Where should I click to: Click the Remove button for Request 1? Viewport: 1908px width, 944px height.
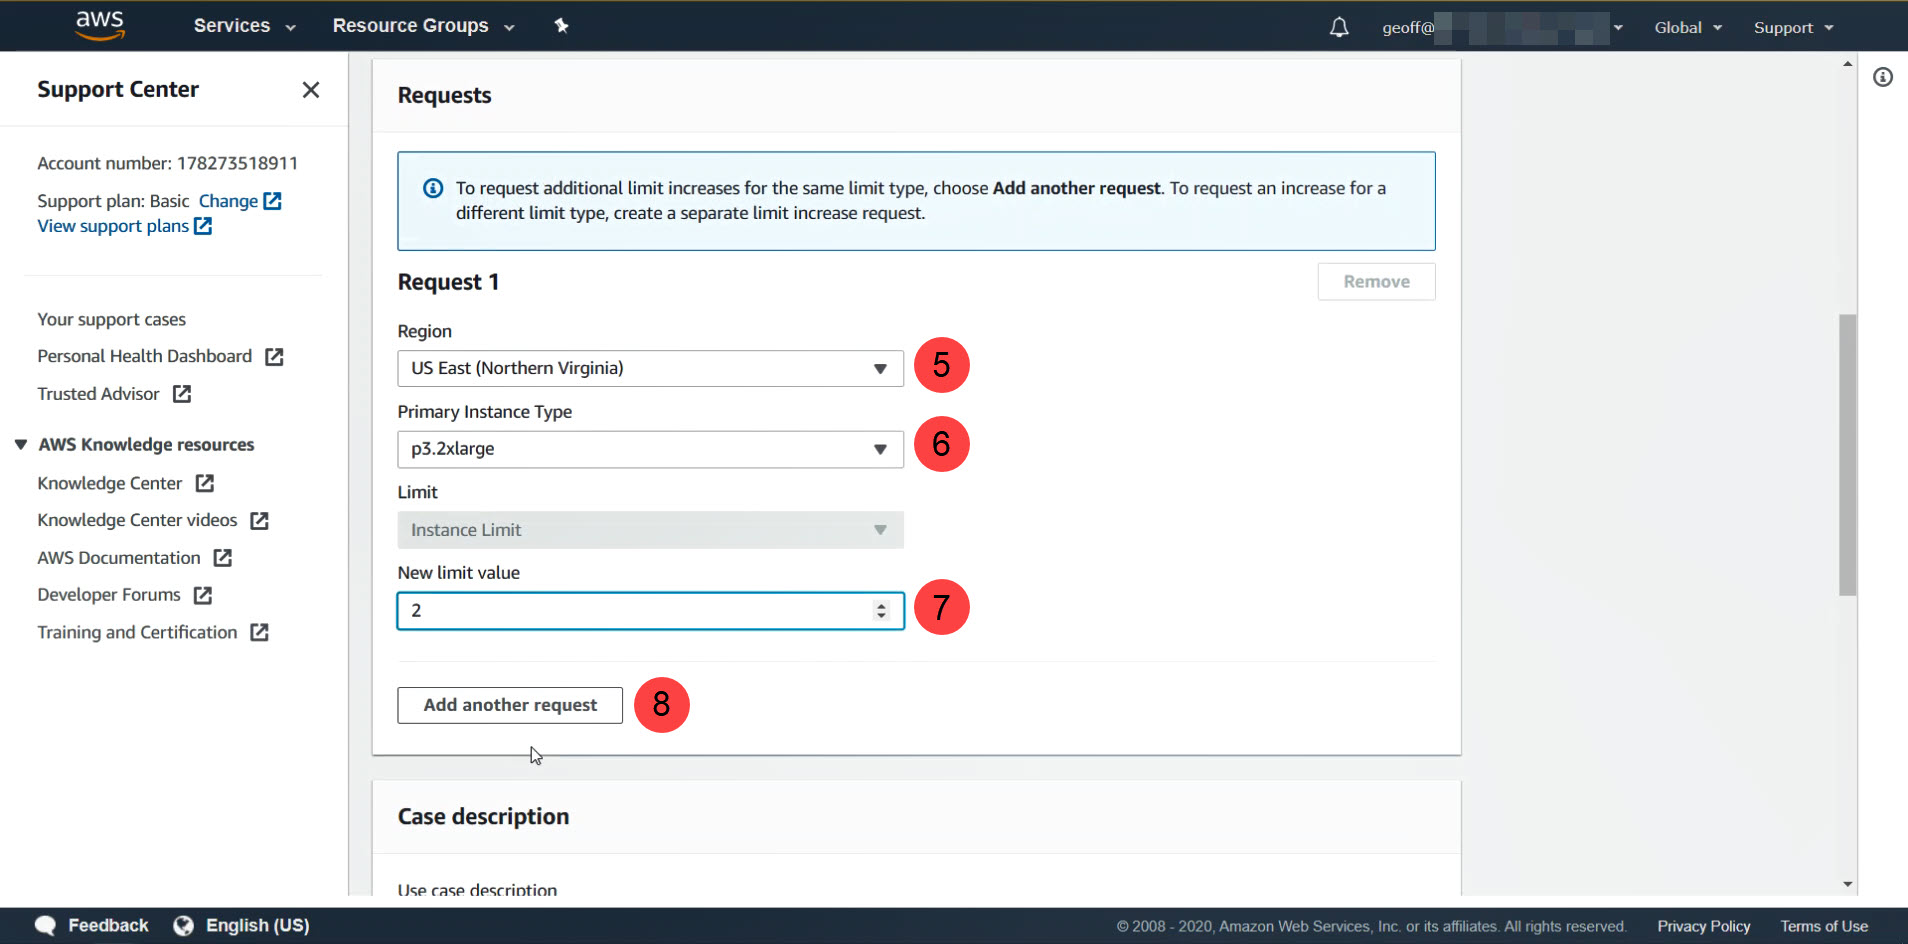1376,282
